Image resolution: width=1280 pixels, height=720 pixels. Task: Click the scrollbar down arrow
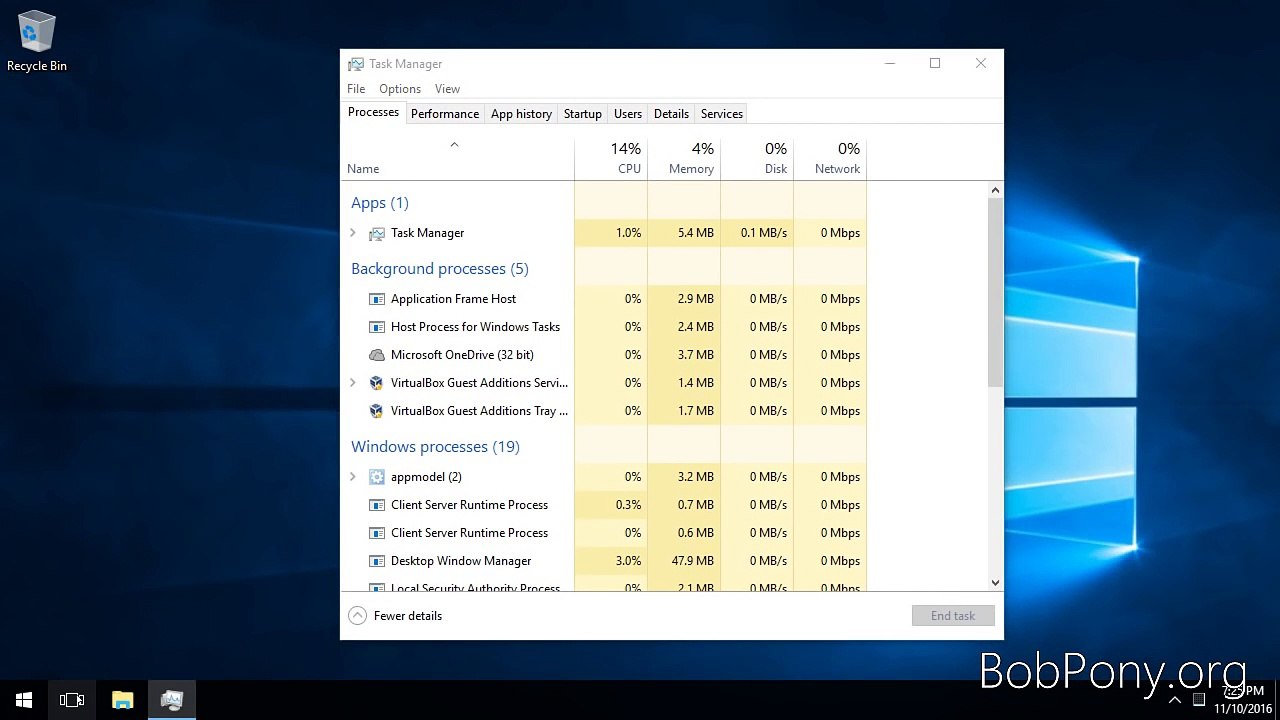(995, 582)
